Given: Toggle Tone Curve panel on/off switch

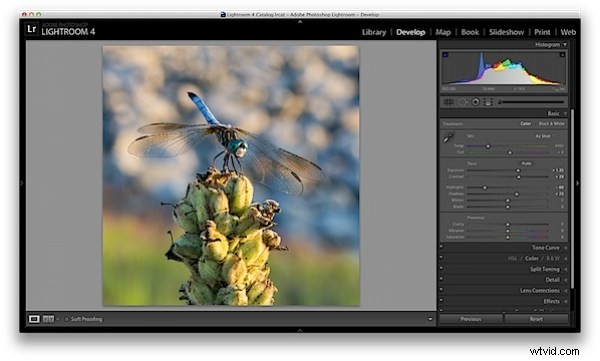Looking at the screenshot, I should [x=441, y=247].
